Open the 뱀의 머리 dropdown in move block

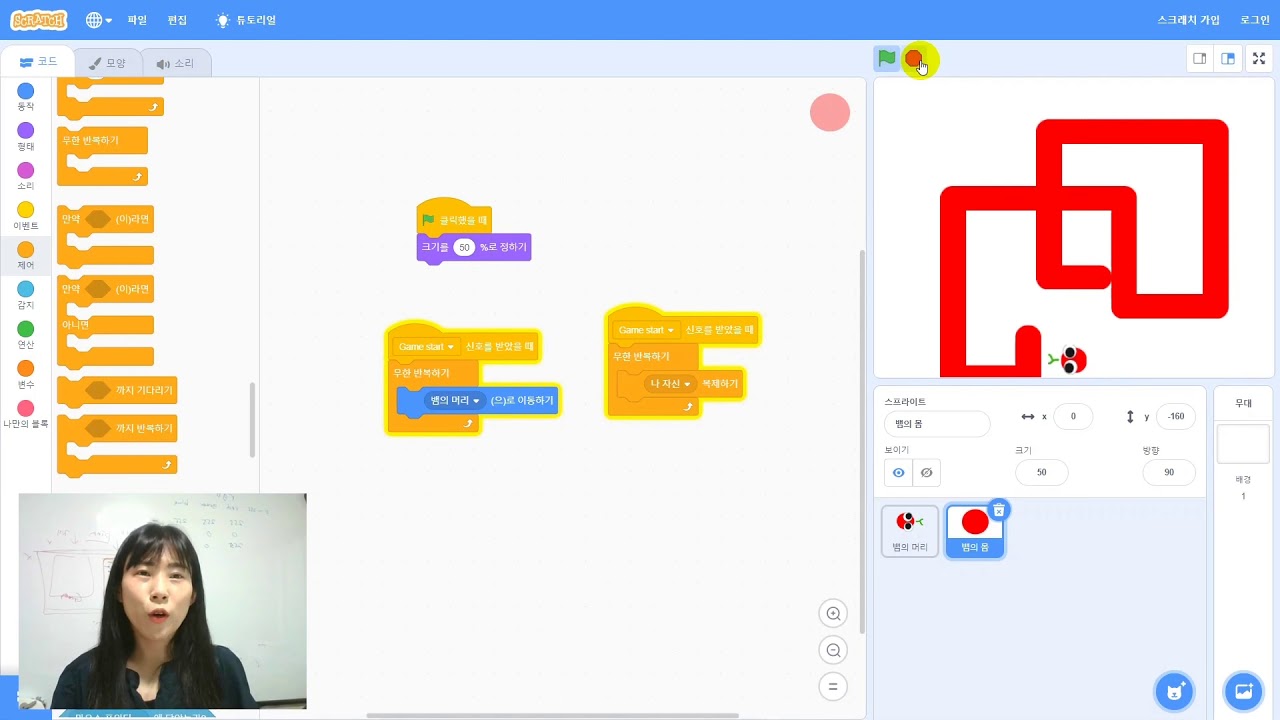pyautogui.click(x=455, y=400)
